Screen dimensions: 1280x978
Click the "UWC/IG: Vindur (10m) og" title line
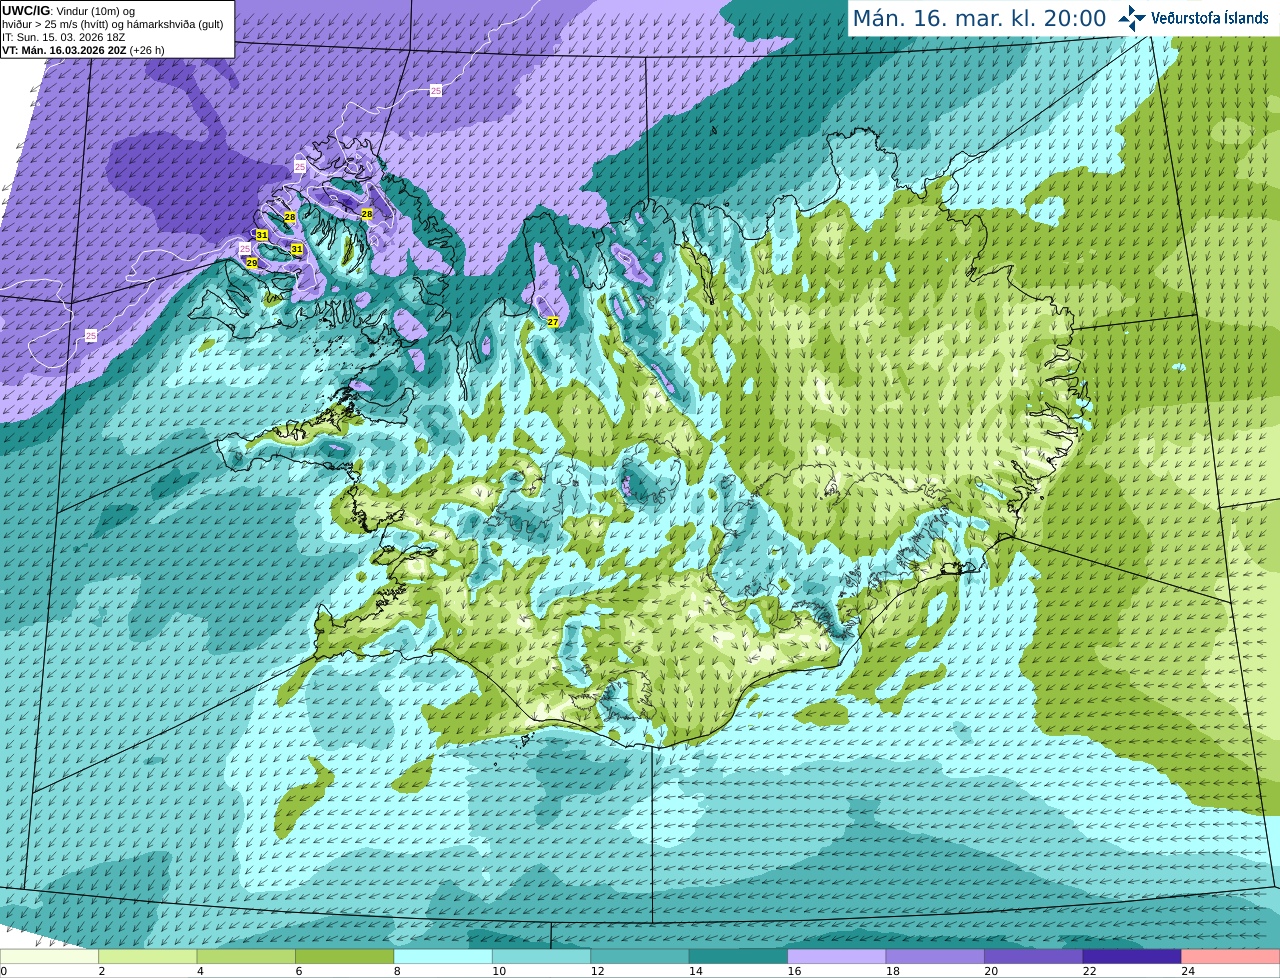pos(68,11)
